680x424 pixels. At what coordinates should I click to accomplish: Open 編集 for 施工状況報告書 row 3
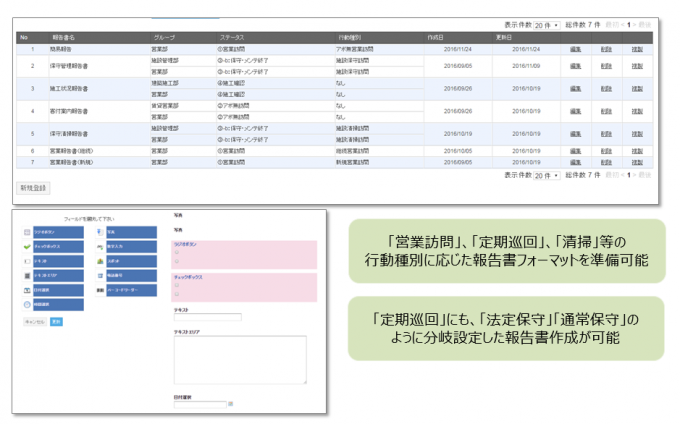575,89
